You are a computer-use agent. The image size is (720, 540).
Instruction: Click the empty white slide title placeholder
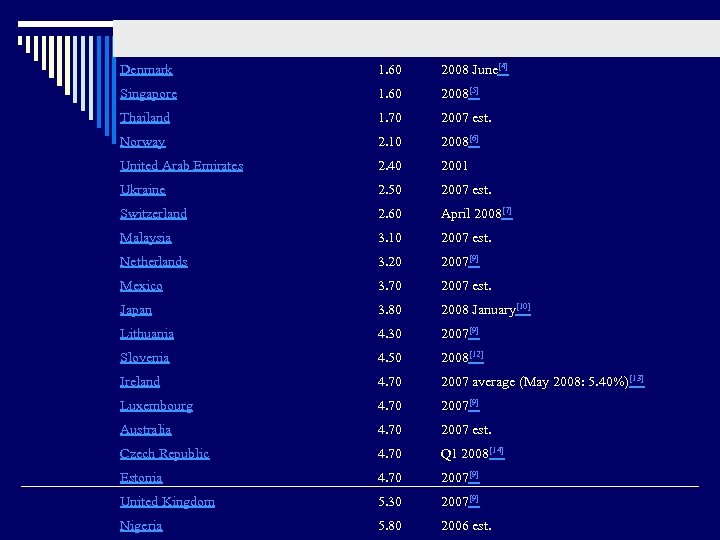[416, 39]
